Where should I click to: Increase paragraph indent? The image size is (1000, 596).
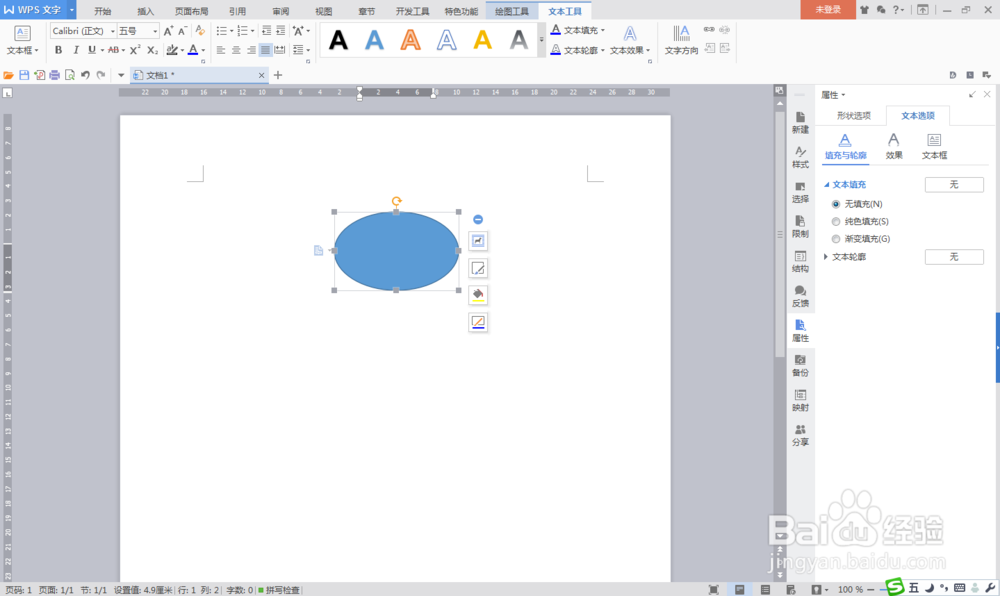click(281, 31)
